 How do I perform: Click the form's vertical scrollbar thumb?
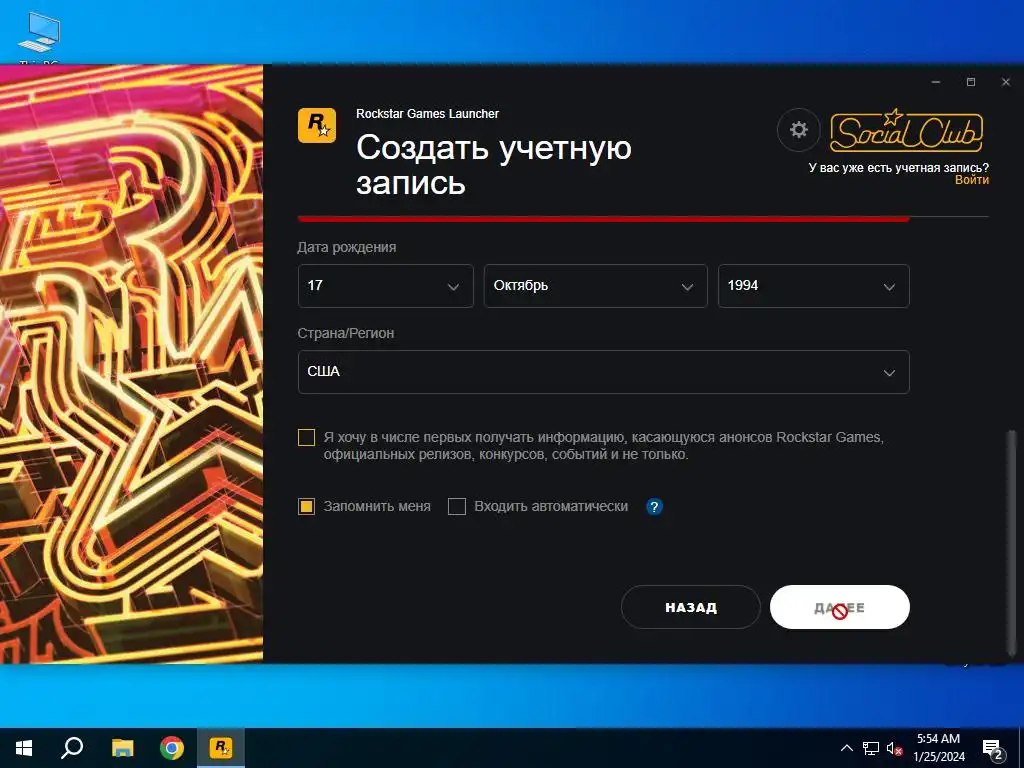tap(1012, 542)
